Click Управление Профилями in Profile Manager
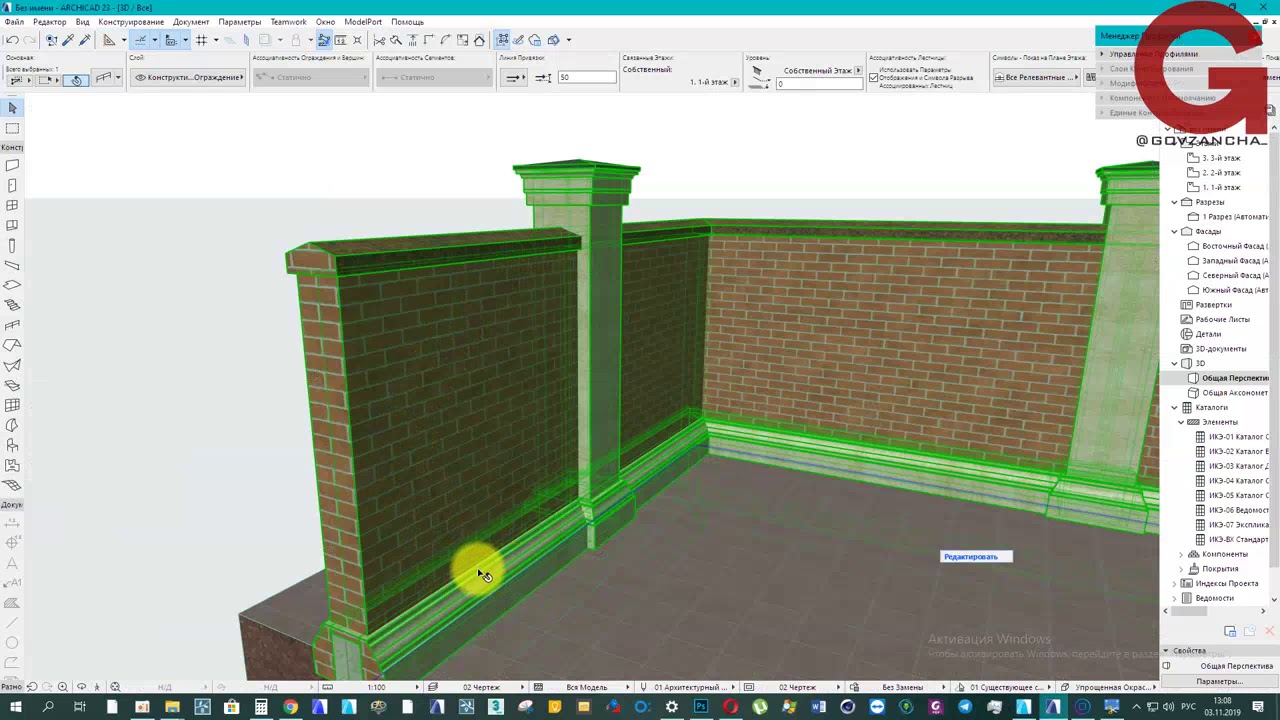 coord(1153,54)
